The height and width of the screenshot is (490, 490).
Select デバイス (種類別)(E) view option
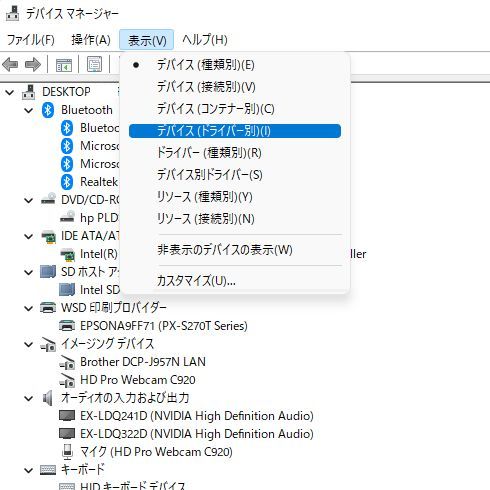(x=235, y=65)
